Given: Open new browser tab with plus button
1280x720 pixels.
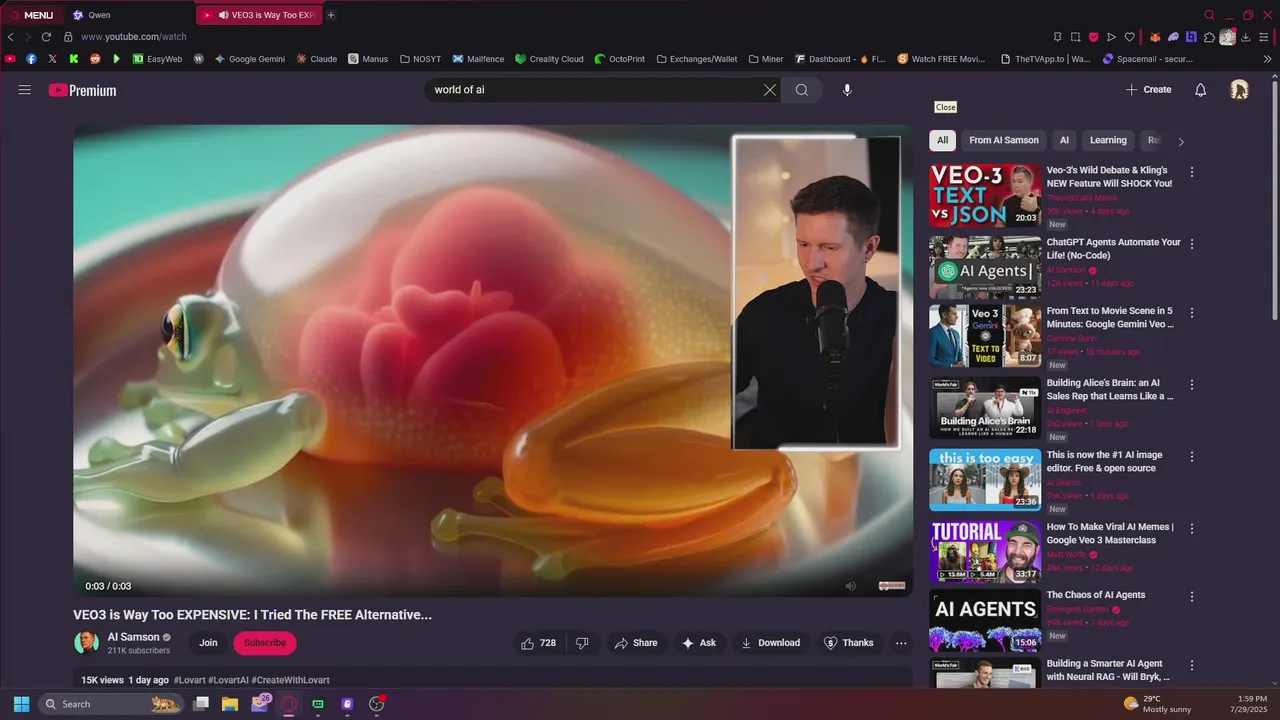Looking at the screenshot, I should tap(331, 15).
